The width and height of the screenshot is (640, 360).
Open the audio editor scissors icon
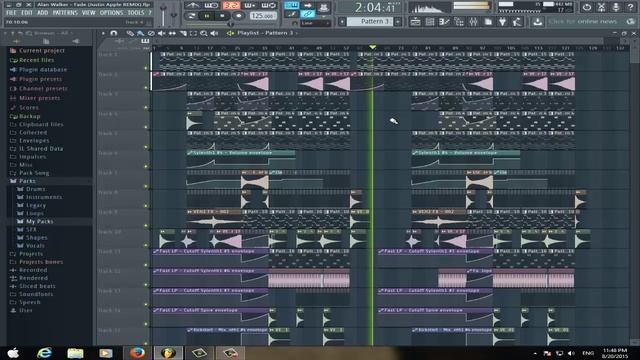click(601, 7)
